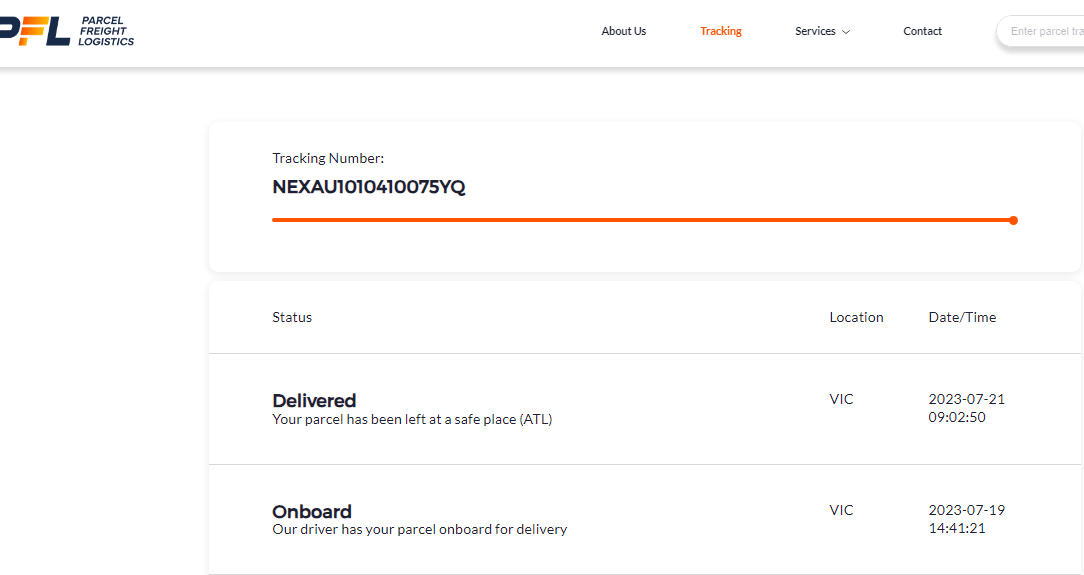
Task: Click the end dot of the progress bar
Action: pyautogui.click(x=1013, y=220)
